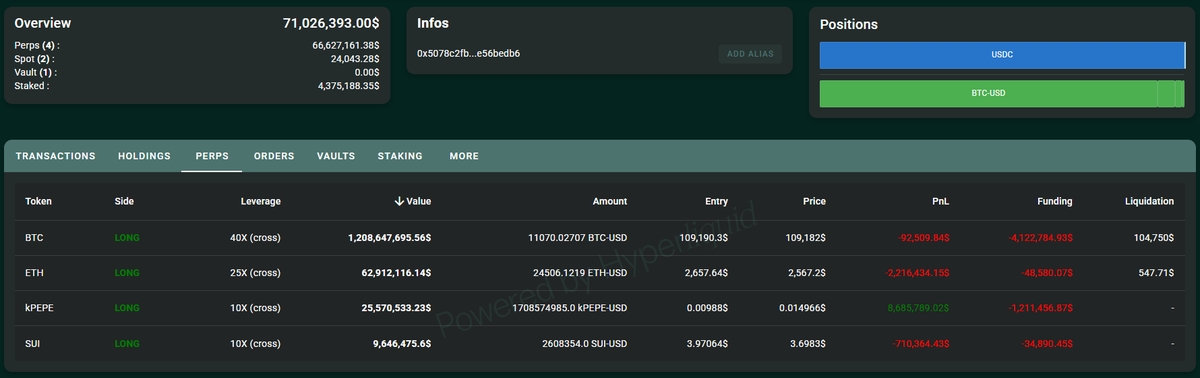The width and height of the screenshot is (1200, 378).
Task: Open the TRANSACTIONS tab
Action: tap(56, 156)
